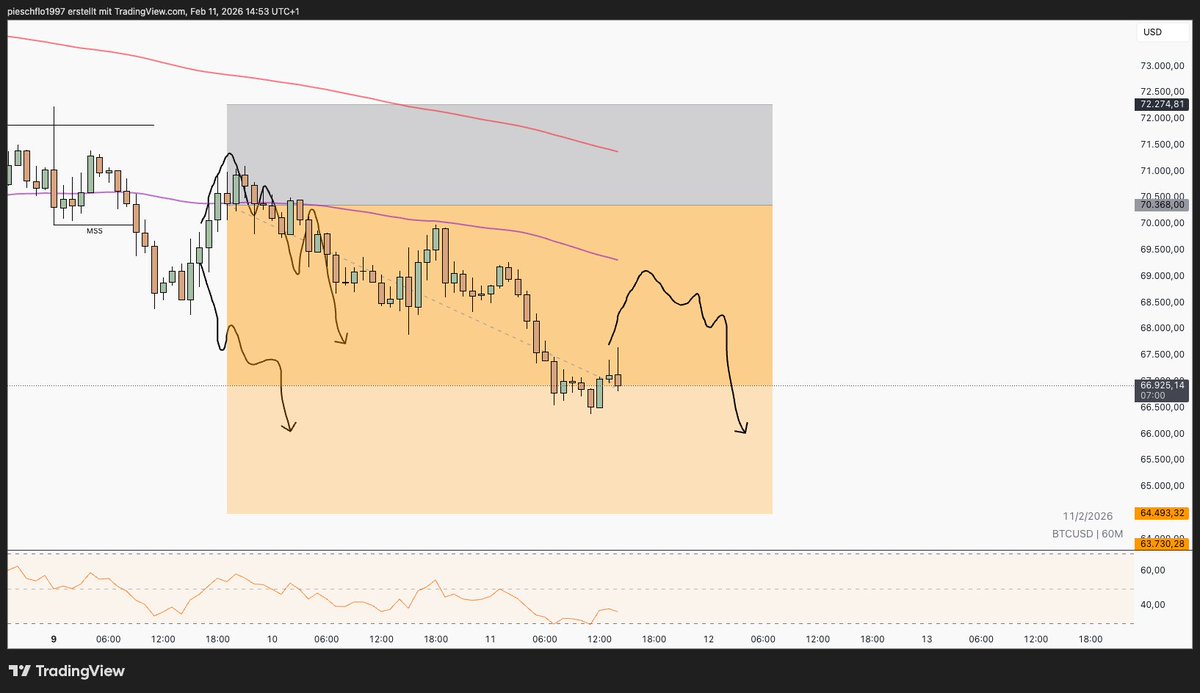
Task: Click the 63.730,28 price tag
Action: [1161, 543]
